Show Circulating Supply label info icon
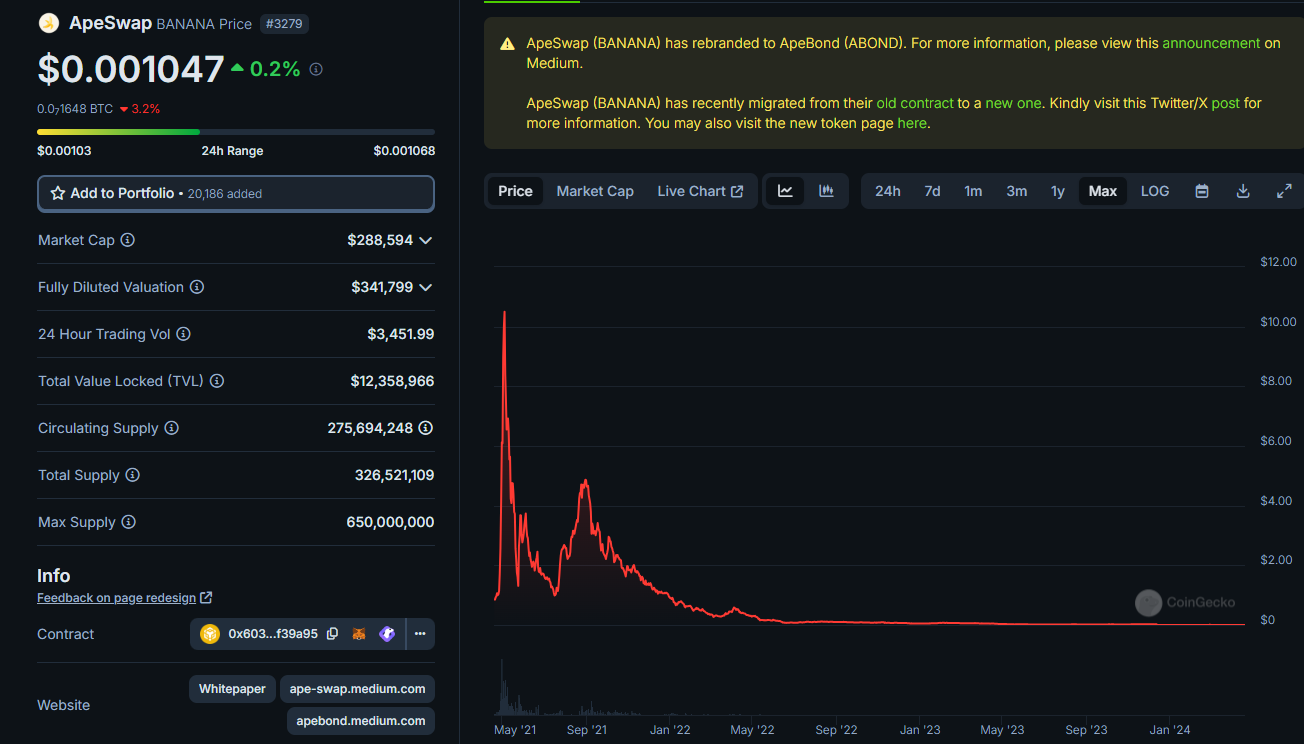The image size is (1304, 744). tap(171, 428)
